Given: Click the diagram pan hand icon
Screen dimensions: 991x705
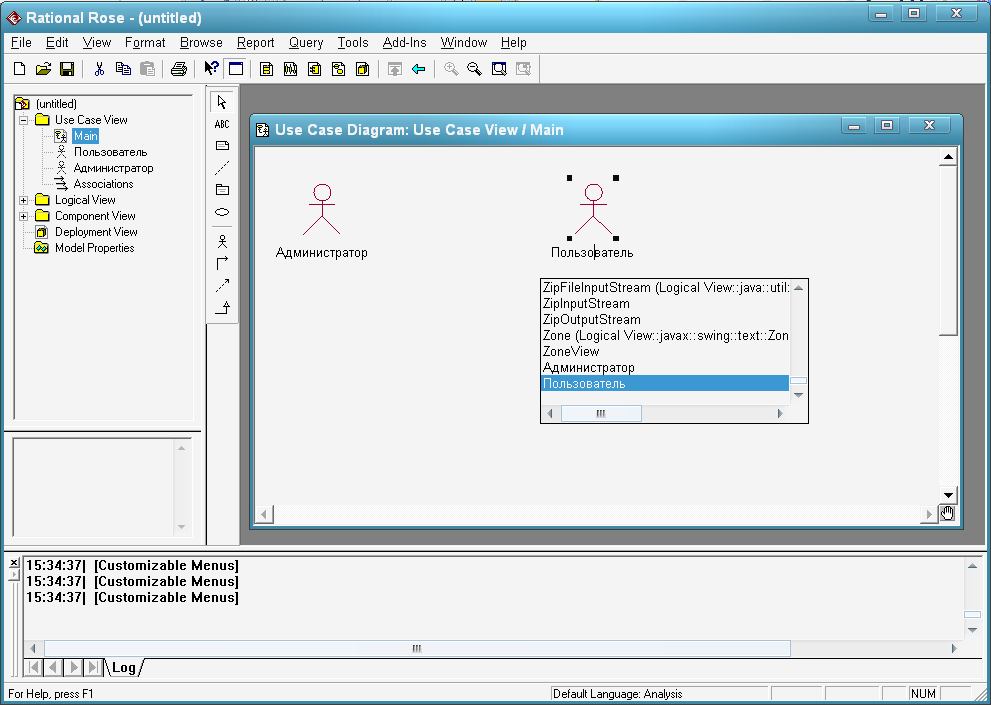Looking at the screenshot, I should (947, 514).
